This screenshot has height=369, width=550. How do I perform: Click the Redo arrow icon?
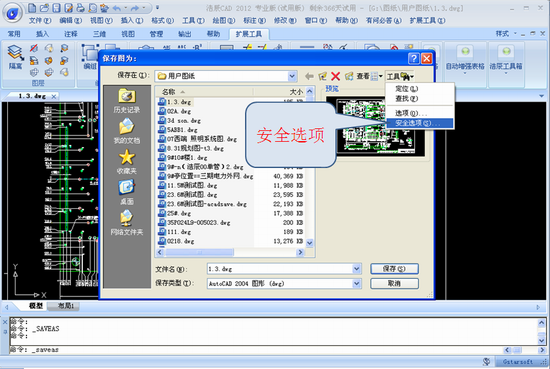click(x=135, y=8)
